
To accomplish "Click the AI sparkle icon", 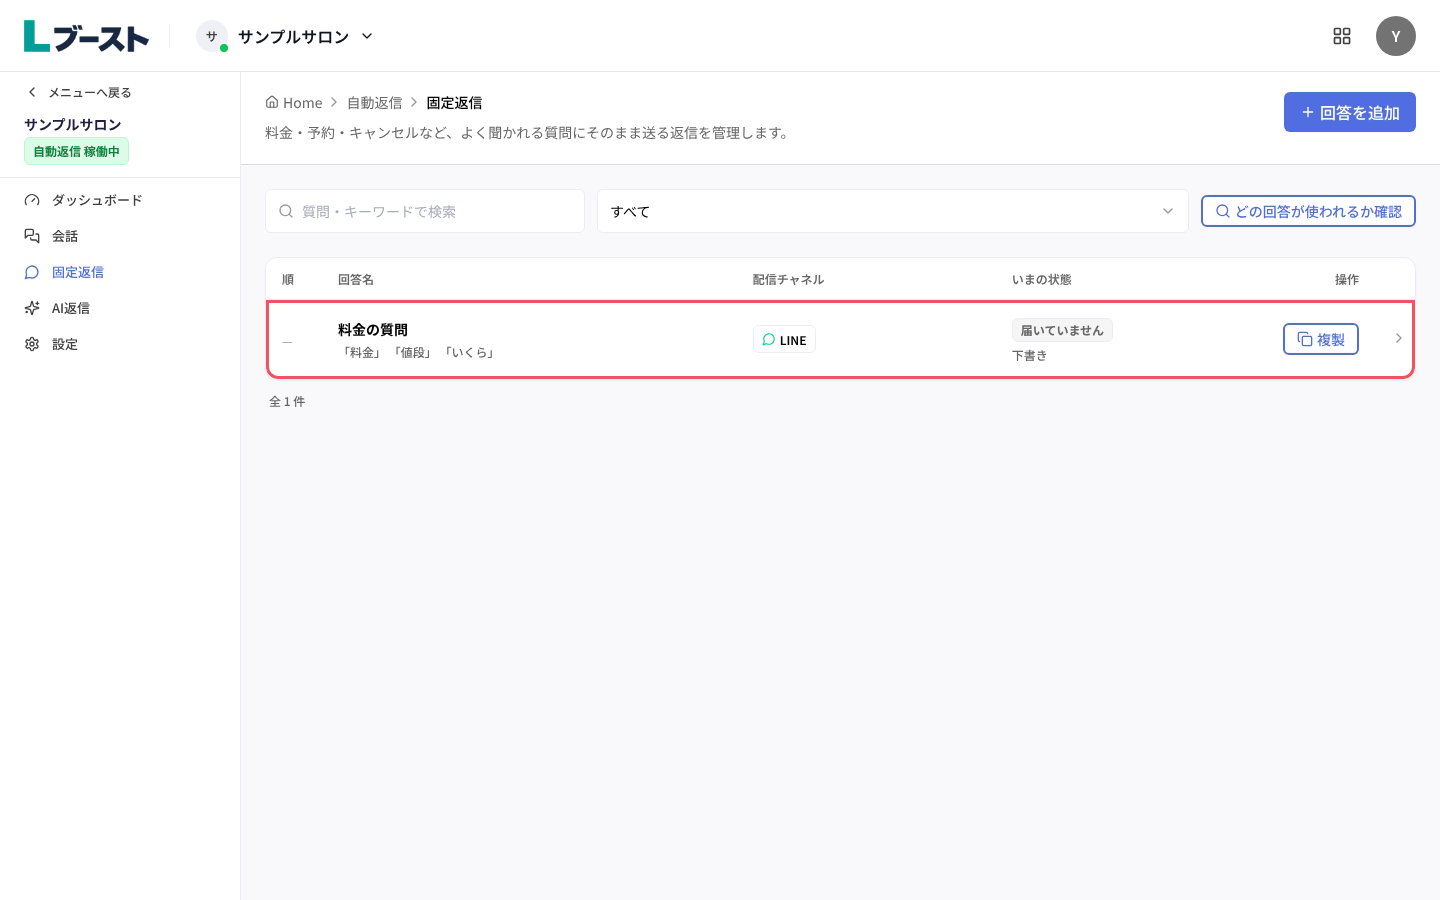I will coord(32,308).
